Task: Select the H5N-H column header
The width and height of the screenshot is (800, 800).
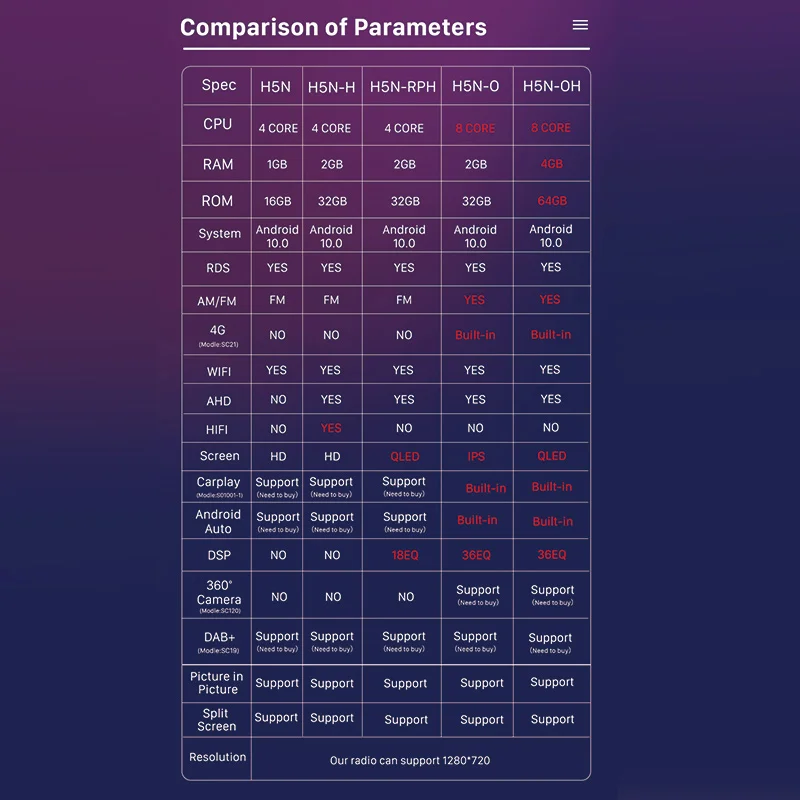Action: (x=331, y=87)
